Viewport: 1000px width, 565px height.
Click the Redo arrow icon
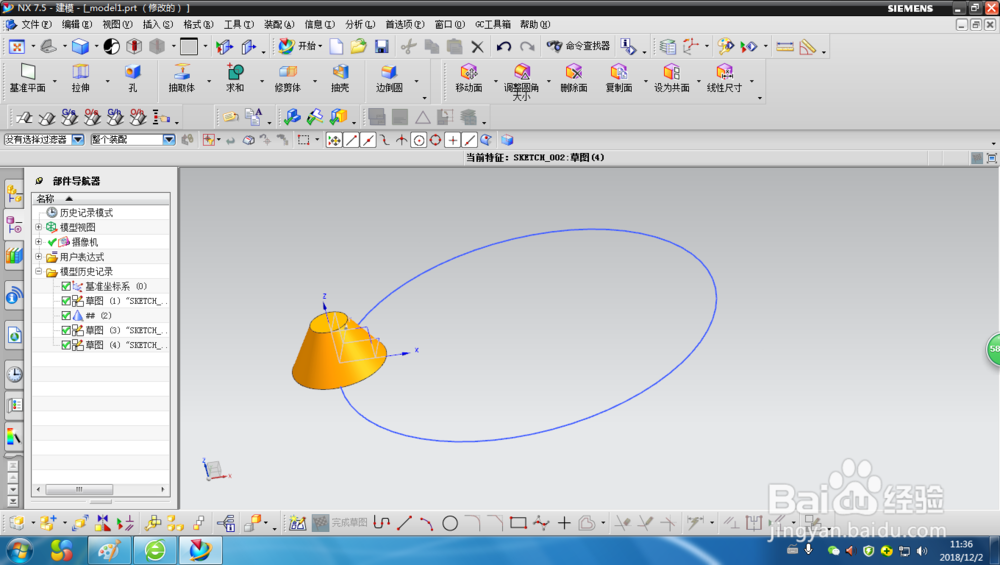(x=527, y=47)
